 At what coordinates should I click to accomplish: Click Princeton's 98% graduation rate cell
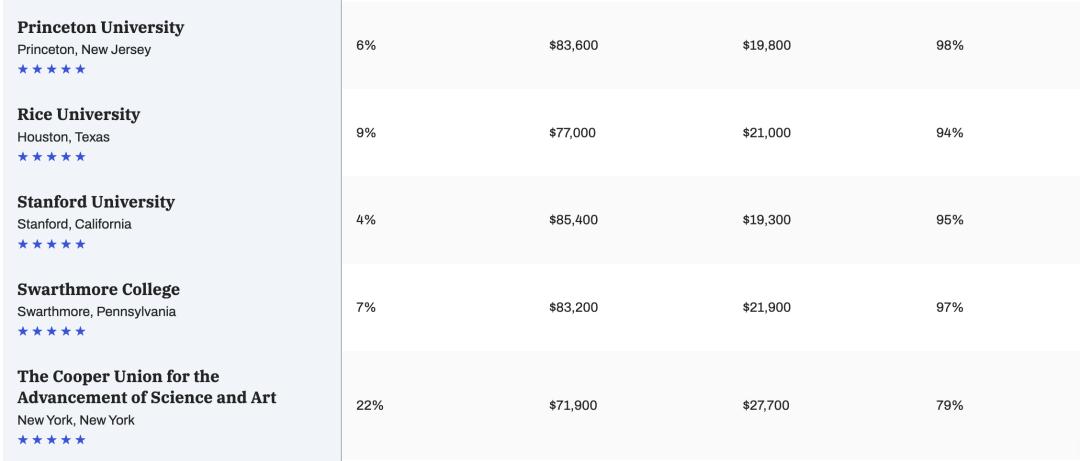pyautogui.click(x=949, y=45)
